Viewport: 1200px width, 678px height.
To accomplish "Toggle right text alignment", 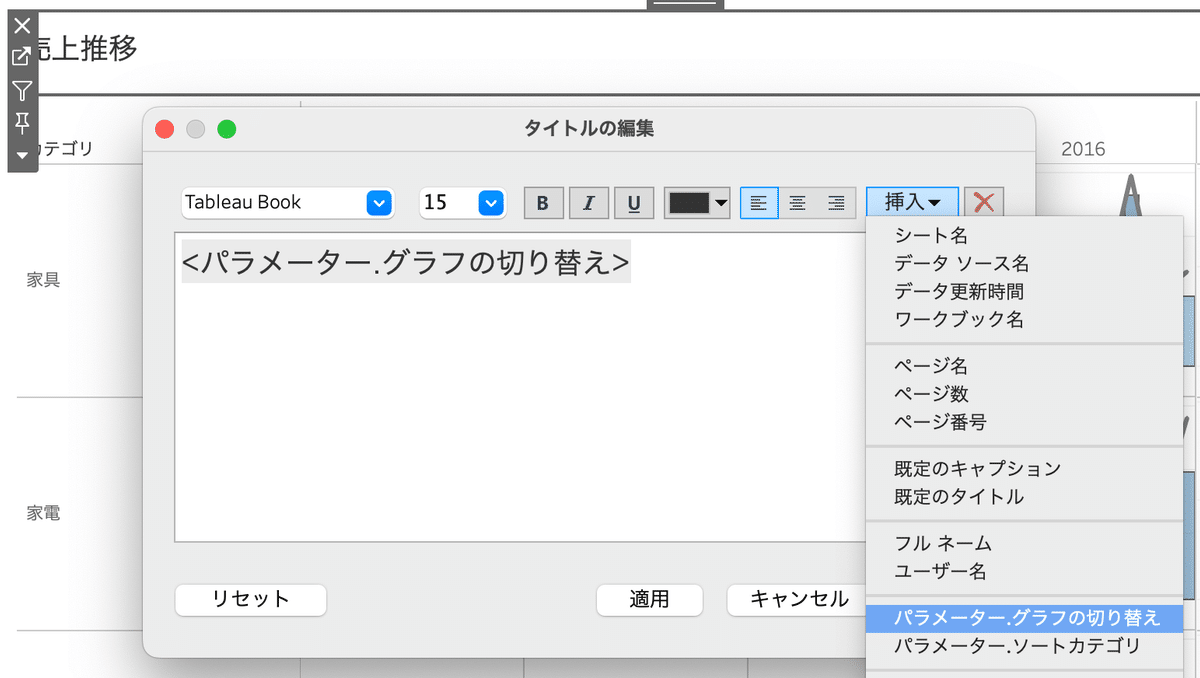I will (835, 202).
